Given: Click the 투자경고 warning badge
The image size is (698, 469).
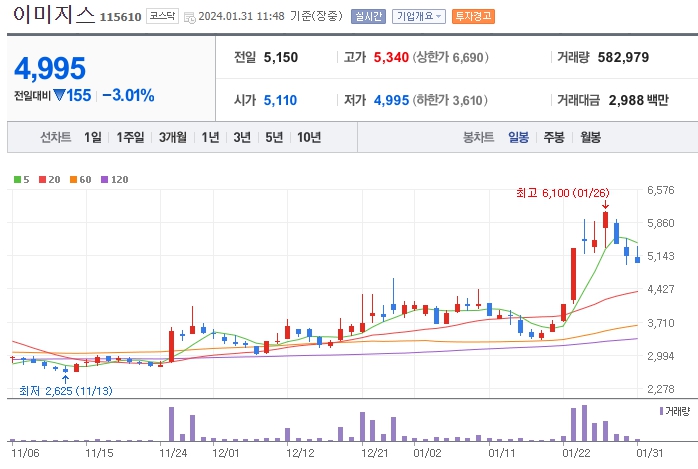Looking at the screenshot, I should 473,16.
